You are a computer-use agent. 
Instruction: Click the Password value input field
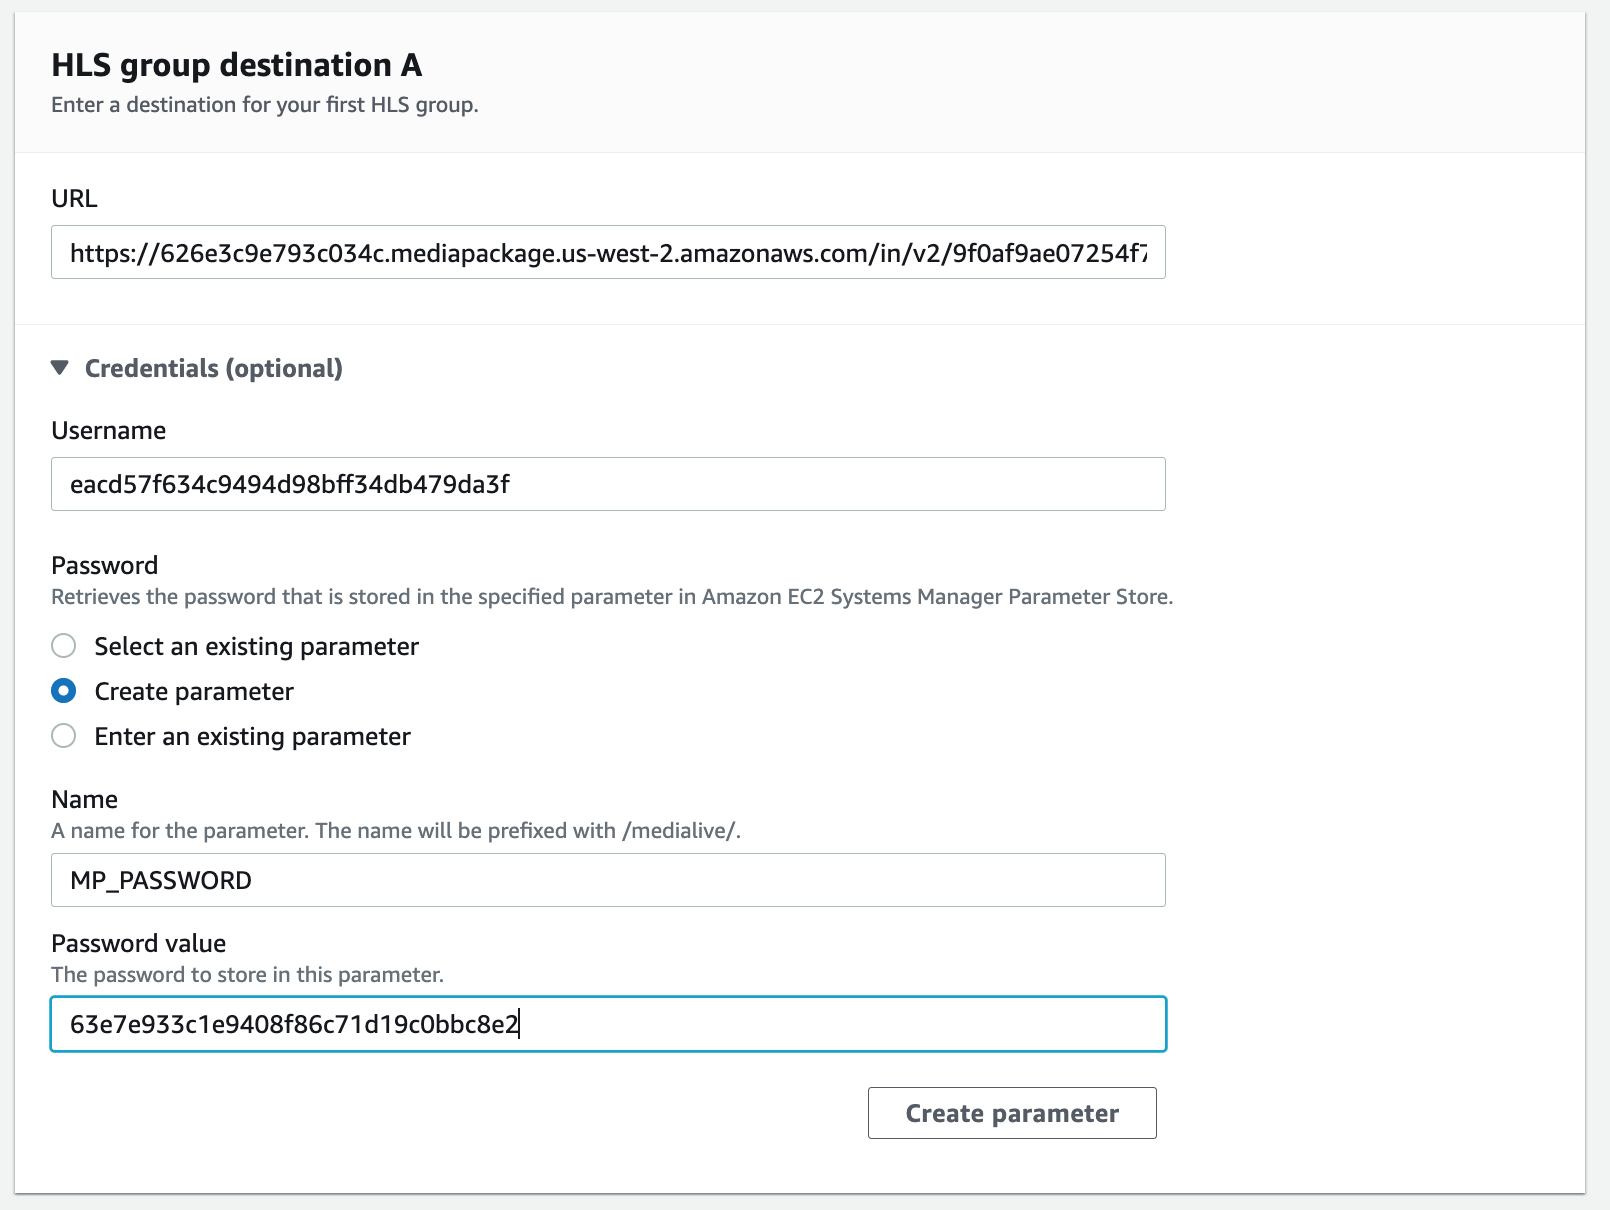coord(608,1024)
